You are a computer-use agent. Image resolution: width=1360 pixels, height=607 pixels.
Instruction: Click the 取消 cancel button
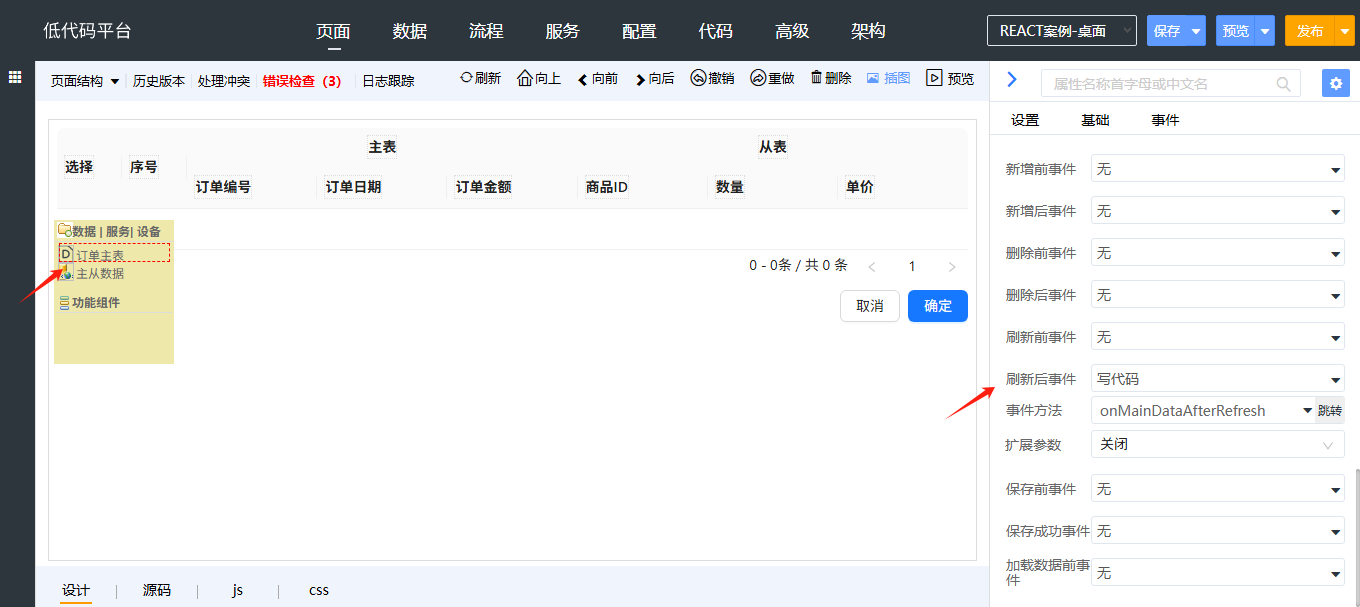(x=870, y=306)
